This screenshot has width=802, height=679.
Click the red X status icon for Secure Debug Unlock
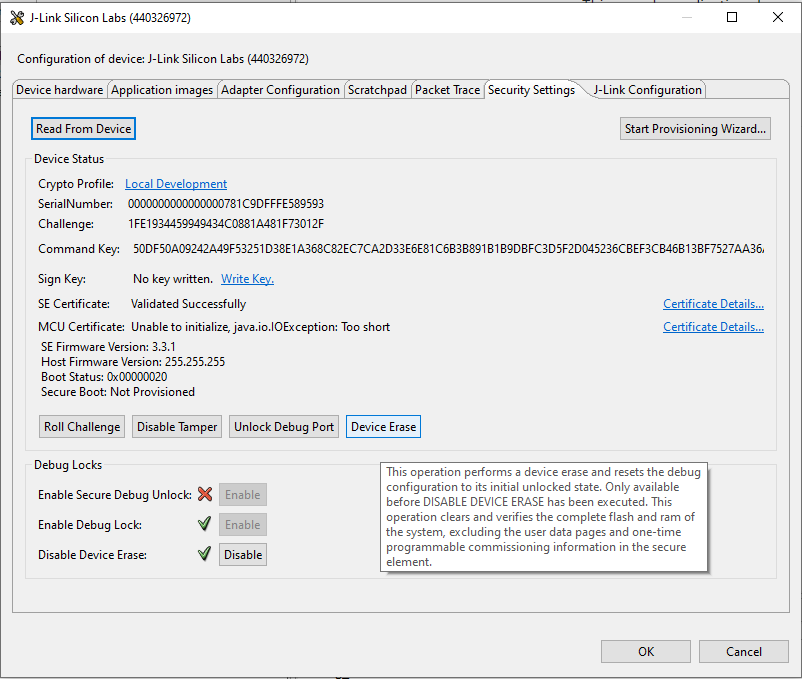pos(205,495)
